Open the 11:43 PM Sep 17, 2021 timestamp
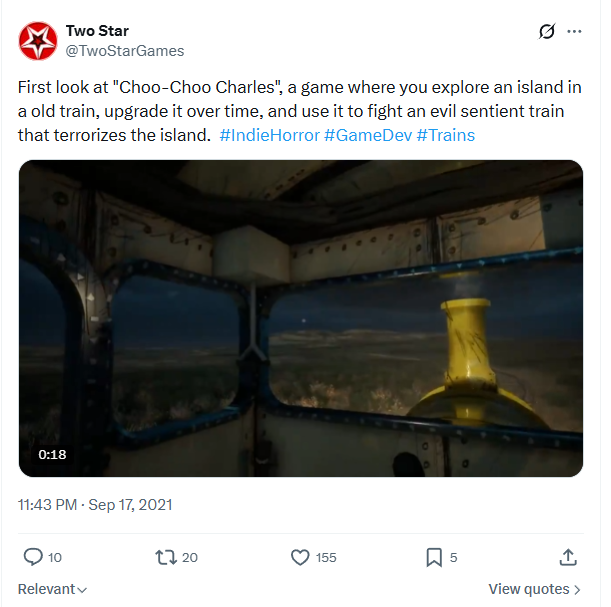Viewport: 611px width, 607px height. 95,505
